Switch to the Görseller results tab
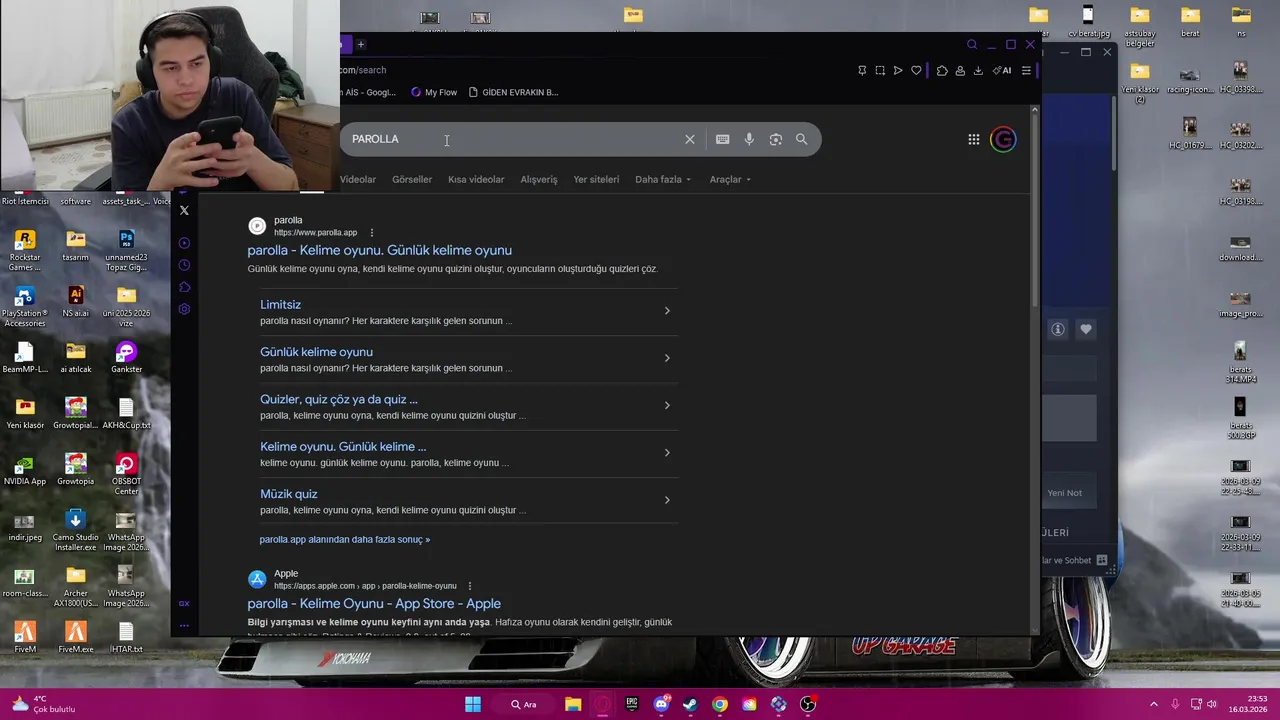Screen dimensions: 1280x720 (x=412, y=180)
